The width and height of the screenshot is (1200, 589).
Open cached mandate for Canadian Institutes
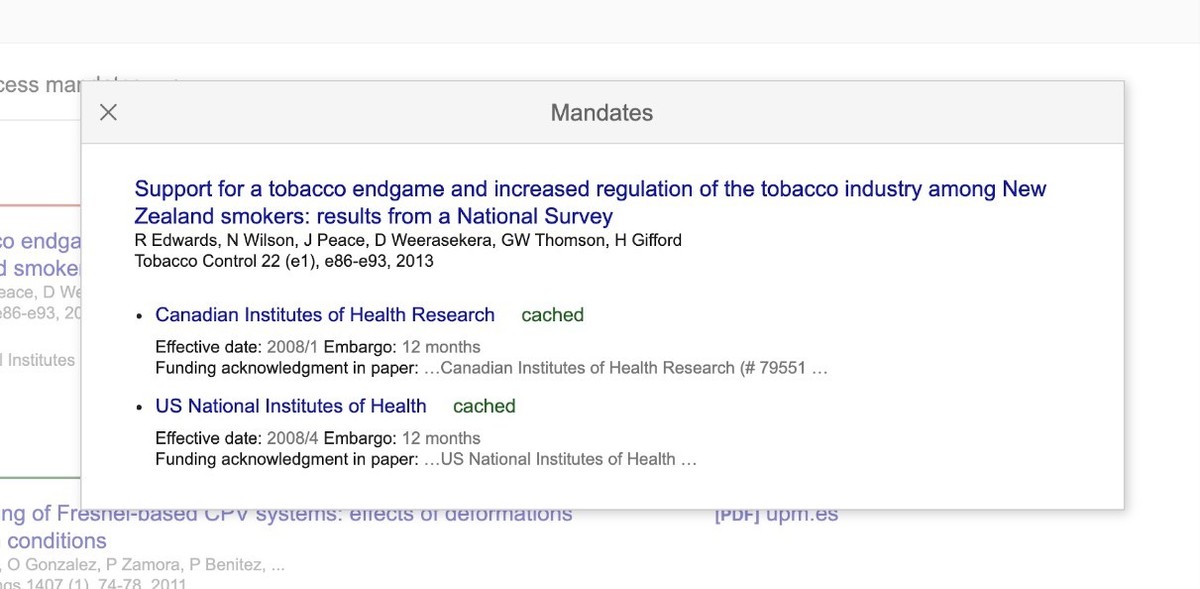(x=552, y=315)
